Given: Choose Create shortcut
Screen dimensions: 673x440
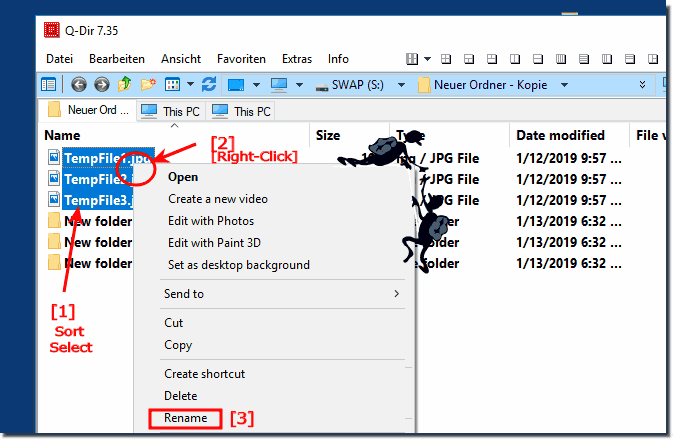Looking at the screenshot, I should [x=205, y=374].
